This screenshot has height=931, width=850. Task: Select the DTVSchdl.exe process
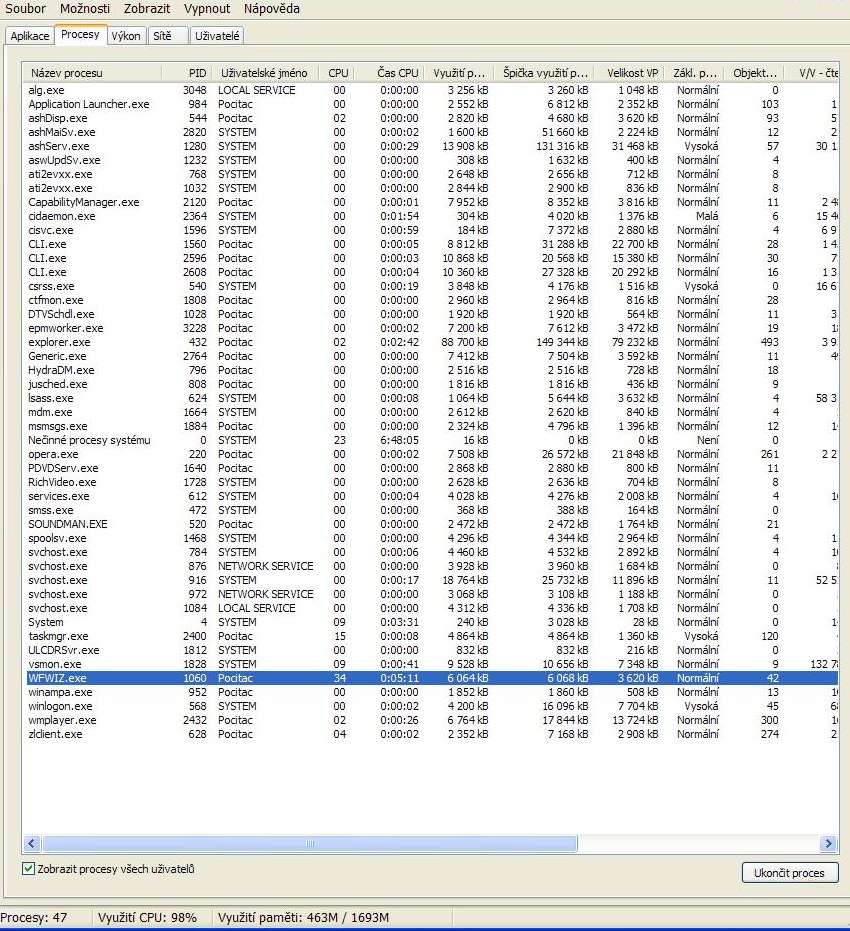pos(432,314)
